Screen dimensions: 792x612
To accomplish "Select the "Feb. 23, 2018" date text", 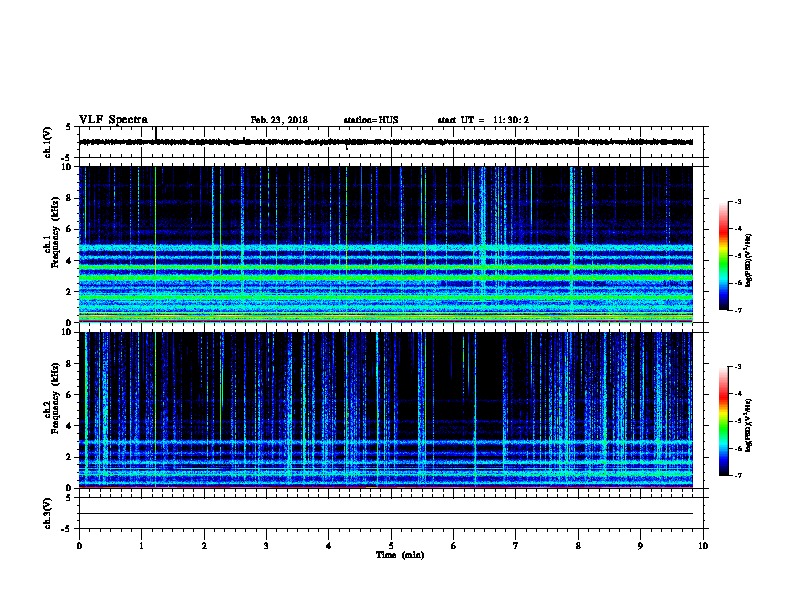I will 279,120.
